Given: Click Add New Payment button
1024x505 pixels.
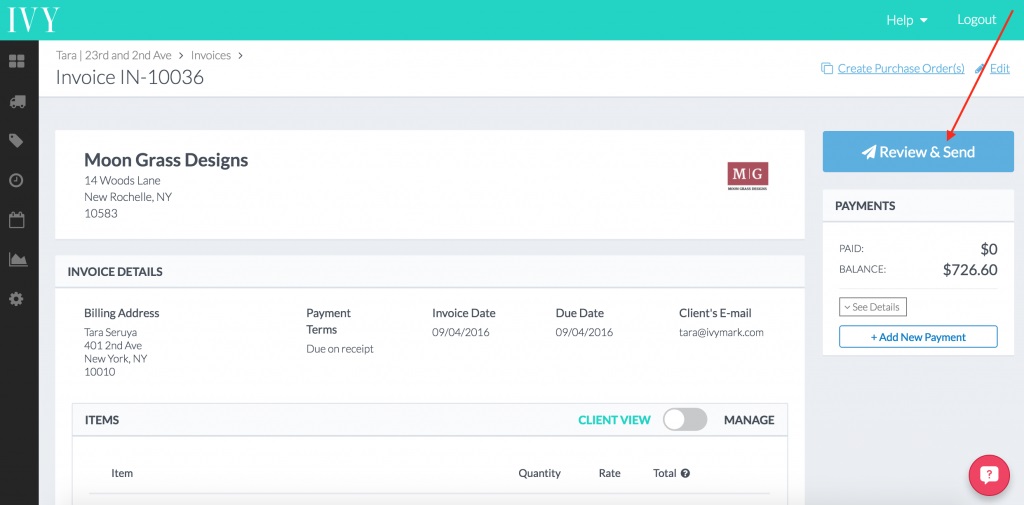Looking at the screenshot, I should 918,337.
